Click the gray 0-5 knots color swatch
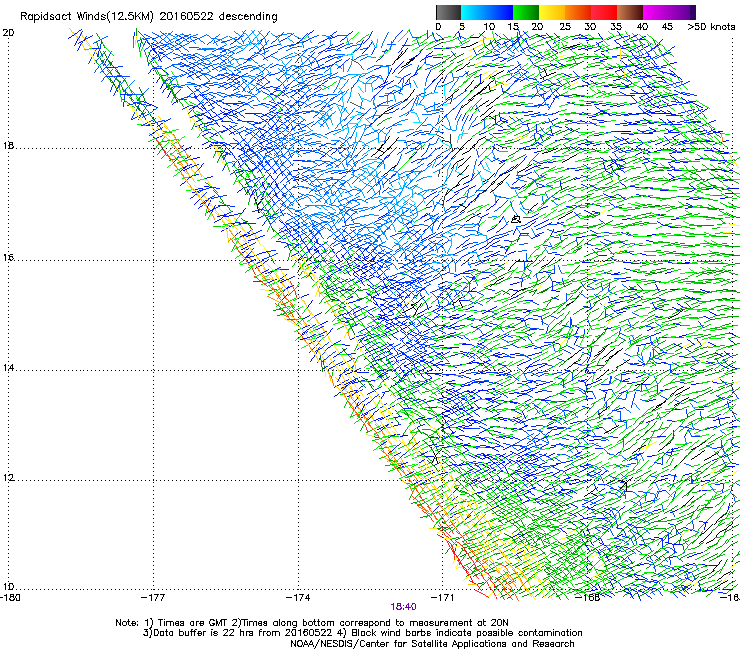Screen dimensions: 740x650 click(448, 12)
